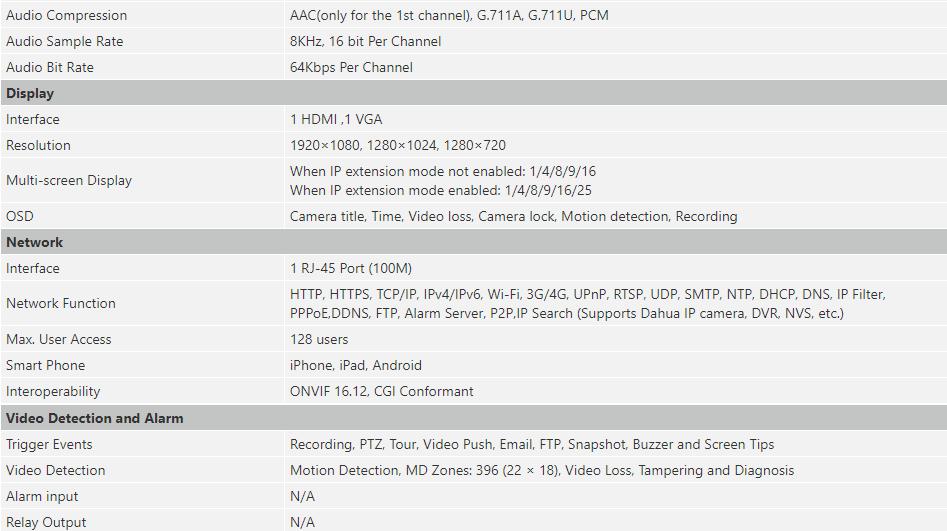947x531 pixels.
Task: Click the 8KHz, 16 bit Per Channel value
Action: coord(365,41)
